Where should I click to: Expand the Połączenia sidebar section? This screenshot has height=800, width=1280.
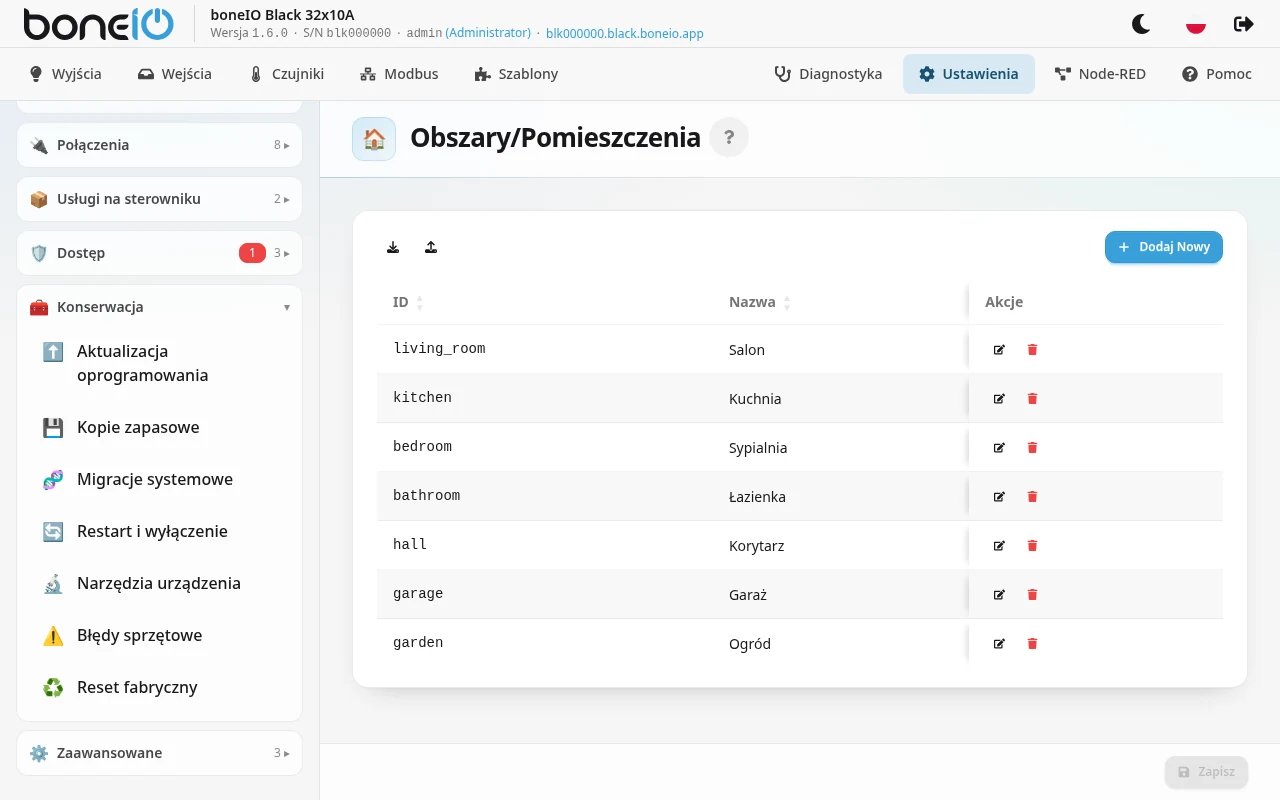point(160,145)
